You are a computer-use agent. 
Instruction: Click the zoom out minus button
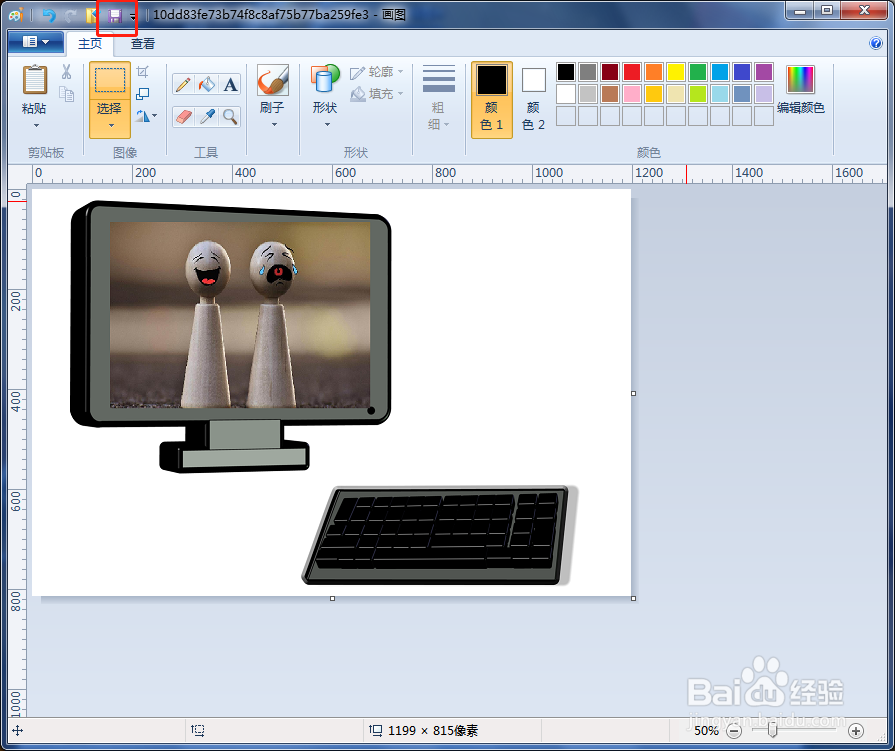734,730
